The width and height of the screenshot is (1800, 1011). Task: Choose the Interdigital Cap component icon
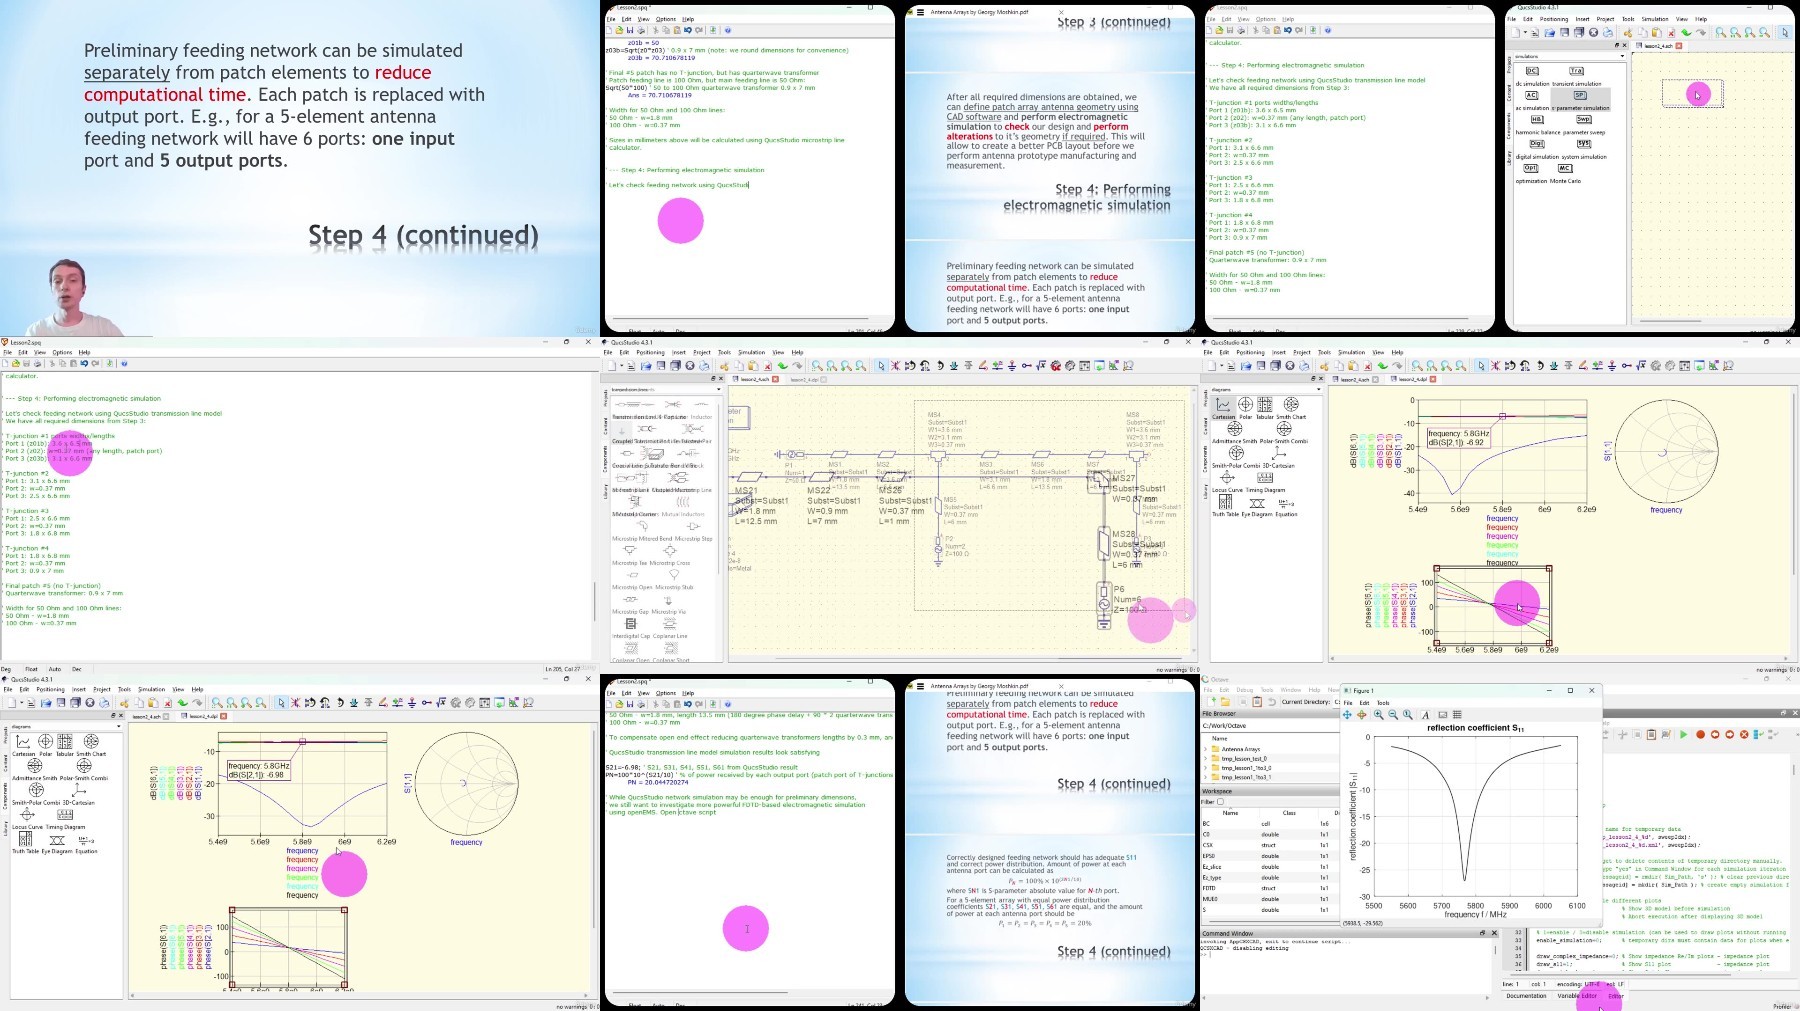(x=631, y=623)
